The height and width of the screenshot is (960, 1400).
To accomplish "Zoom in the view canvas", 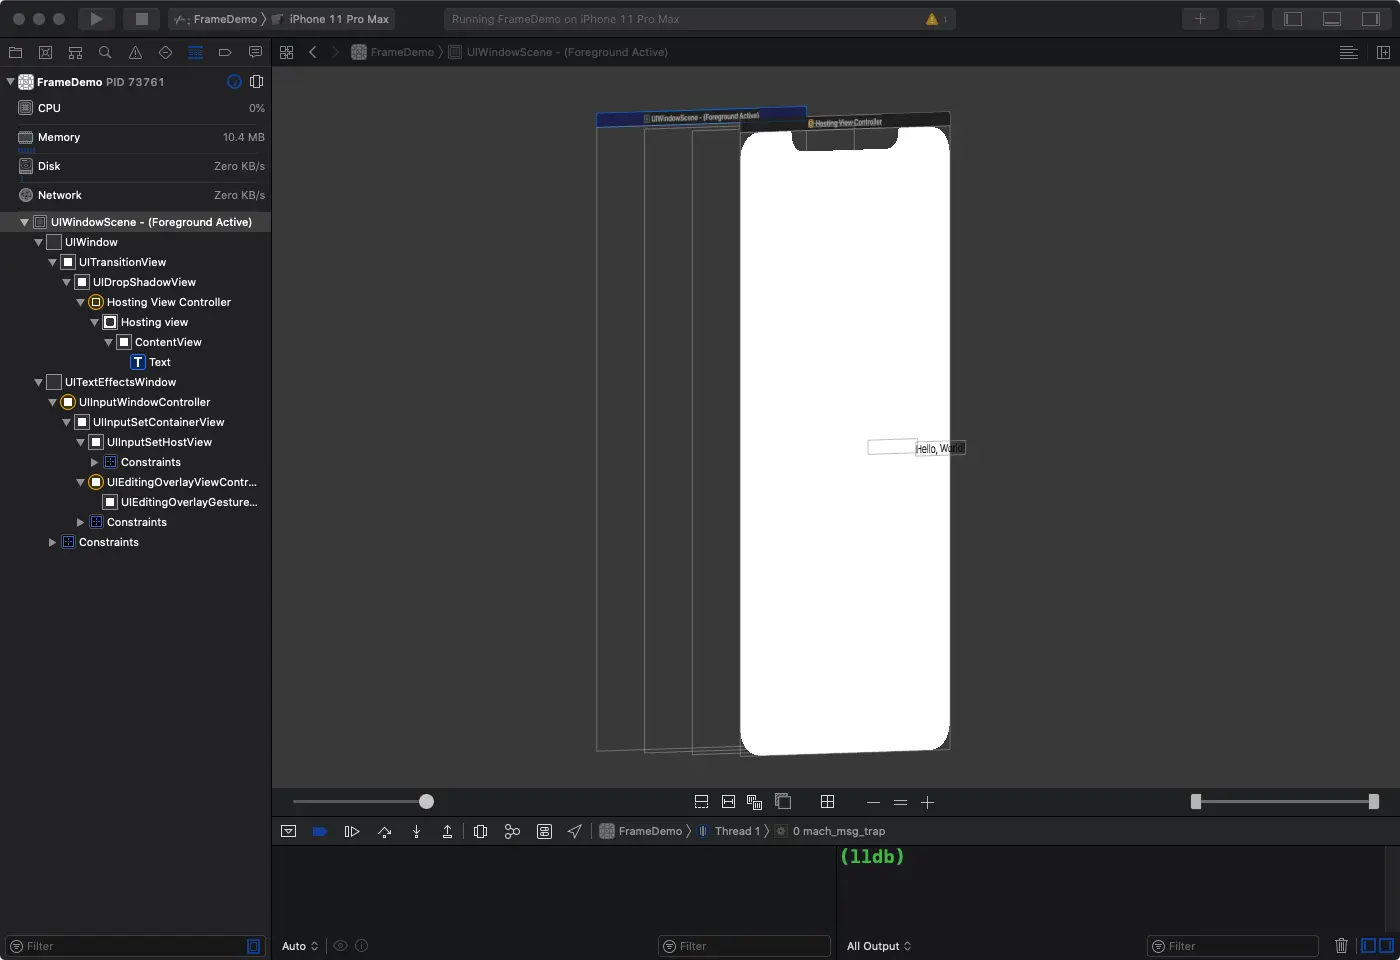I will point(927,802).
